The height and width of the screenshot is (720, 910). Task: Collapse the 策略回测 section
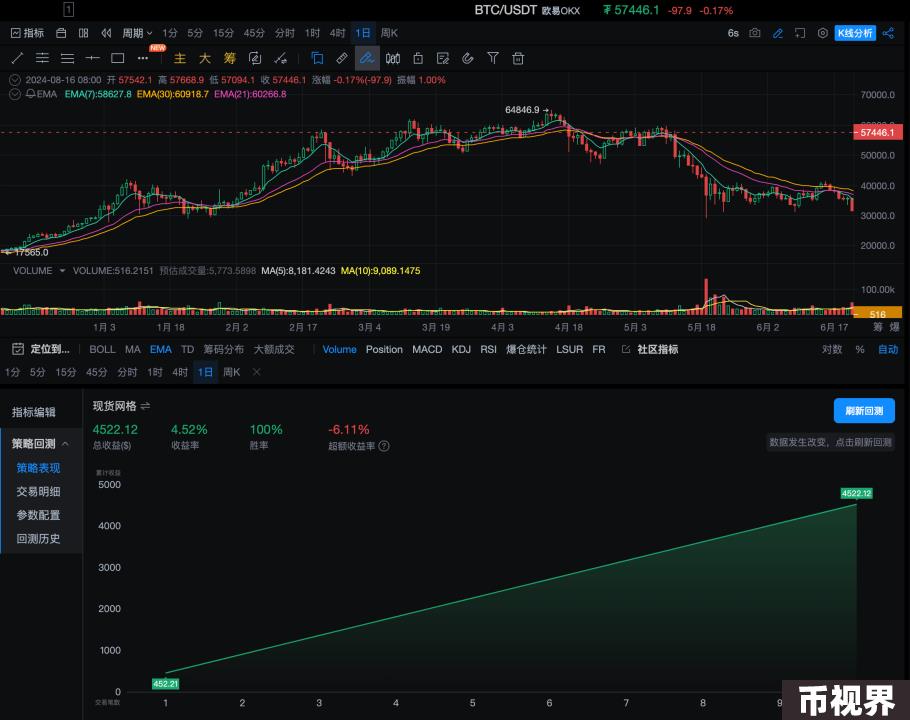tap(66, 444)
